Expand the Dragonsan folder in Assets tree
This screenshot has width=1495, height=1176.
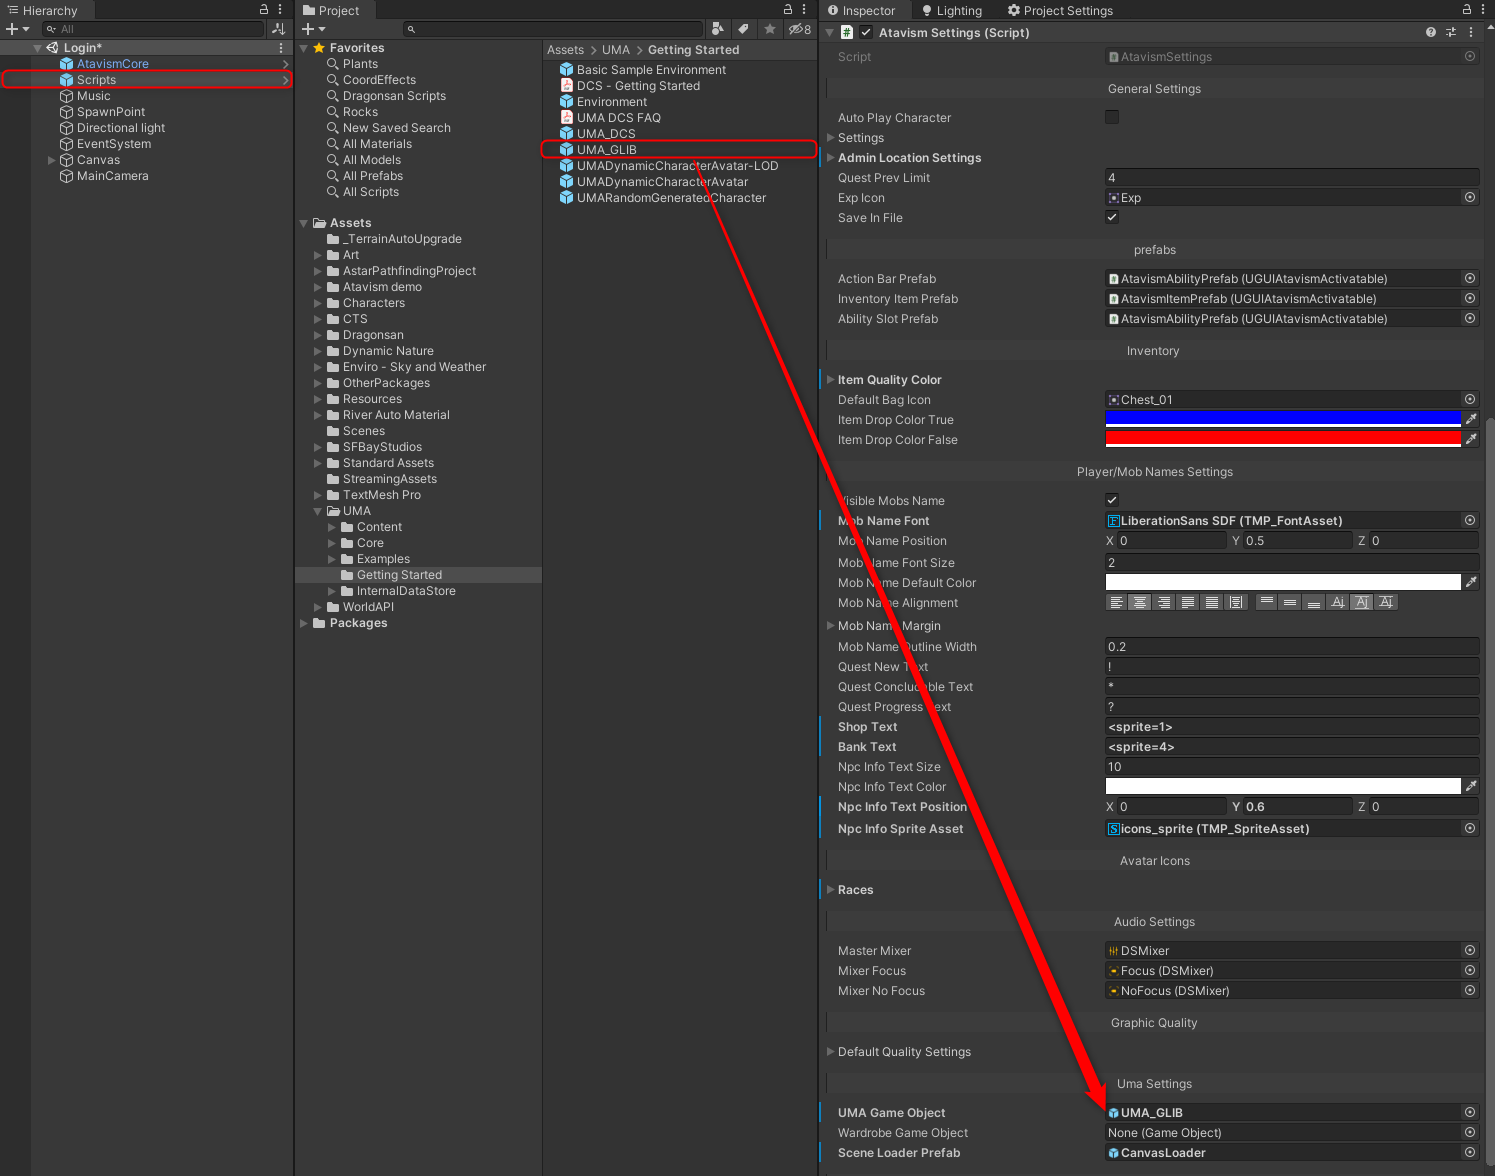click(x=318, y=335)
